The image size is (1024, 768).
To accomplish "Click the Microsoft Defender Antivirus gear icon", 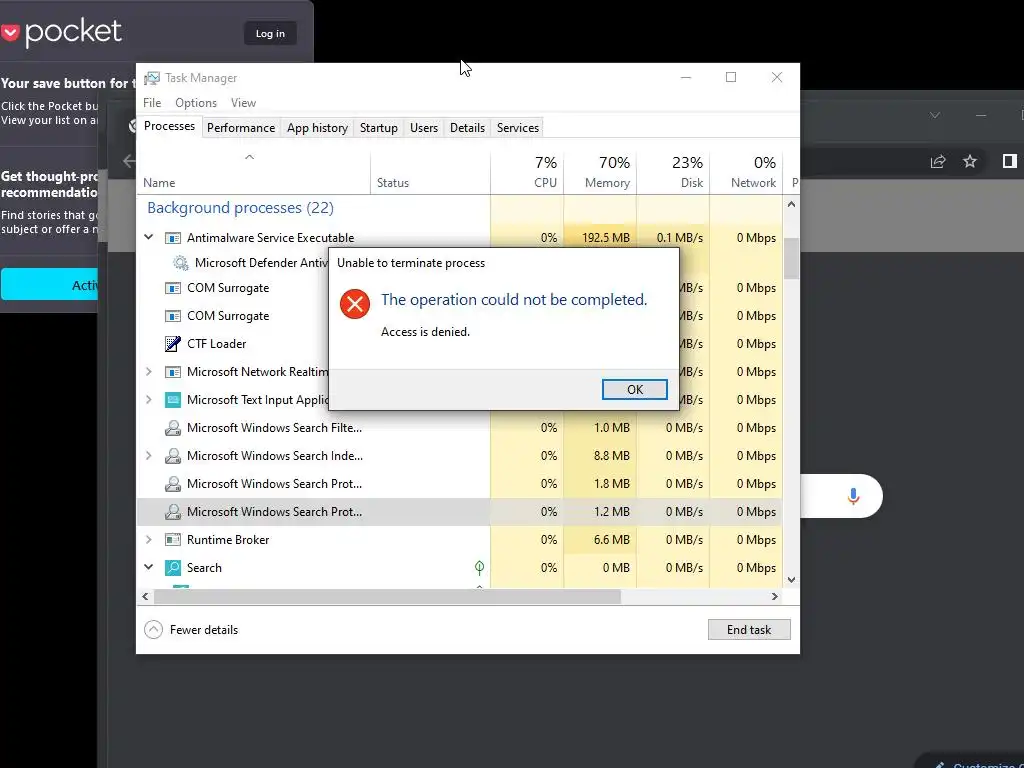I will pos(180,263).
